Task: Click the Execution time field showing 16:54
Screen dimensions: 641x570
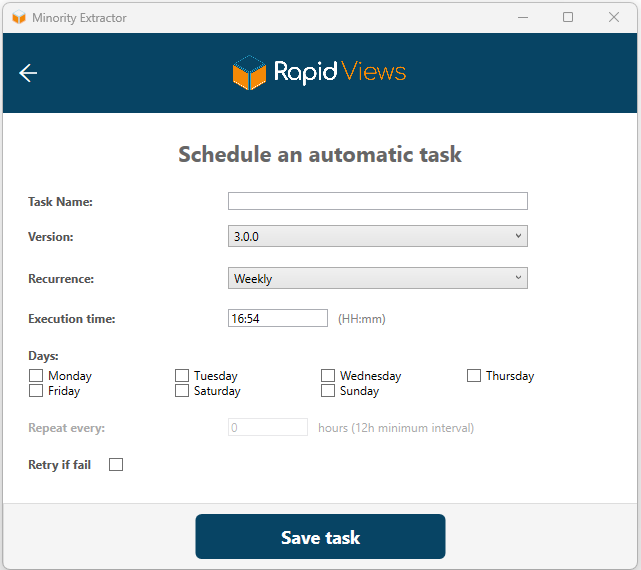Action: (x=277, y=318)
